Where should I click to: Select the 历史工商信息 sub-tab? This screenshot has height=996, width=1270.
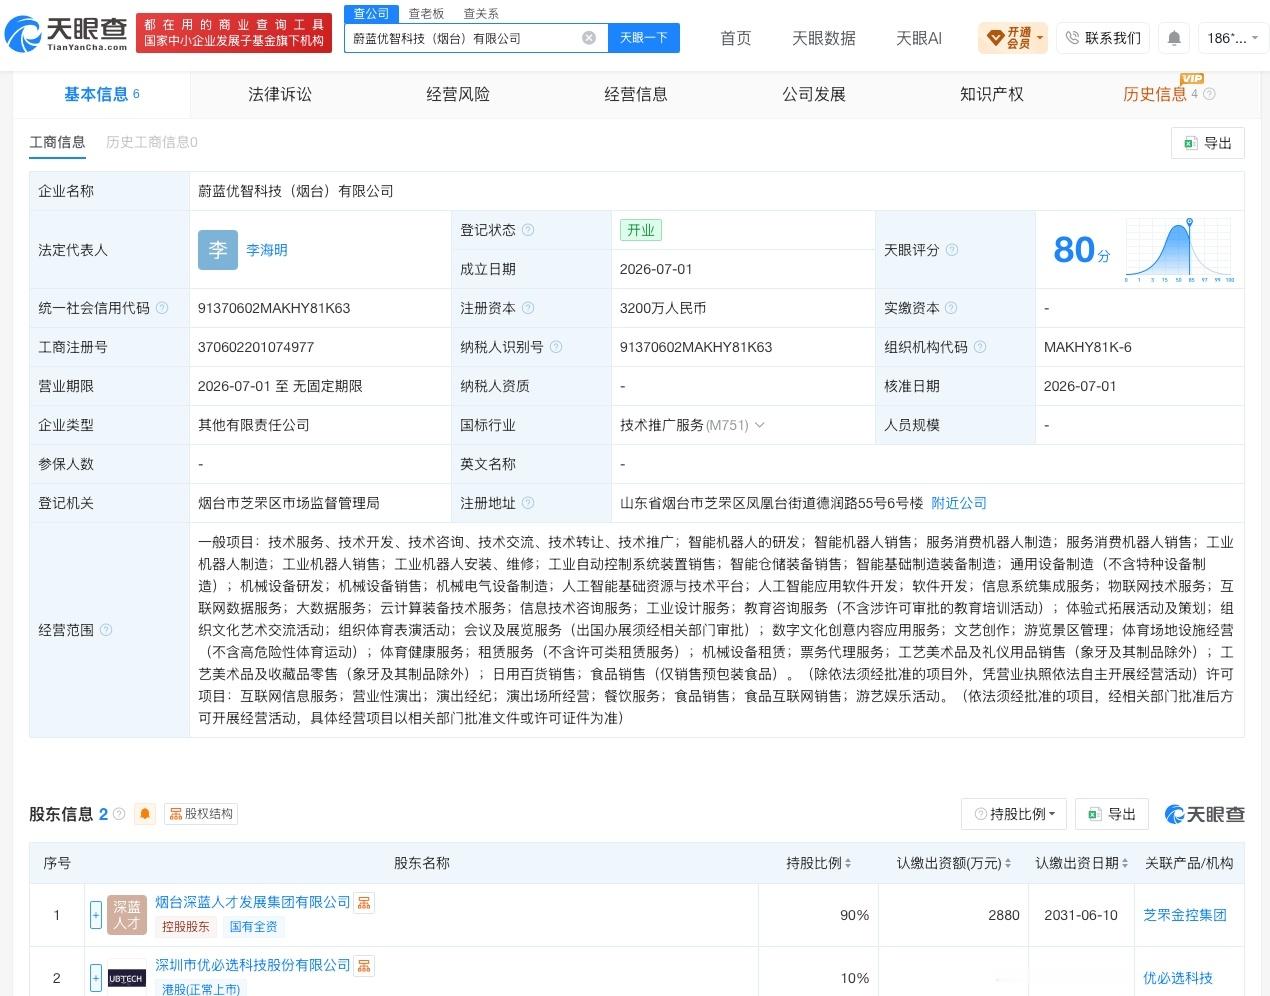(x=152, y=142)
